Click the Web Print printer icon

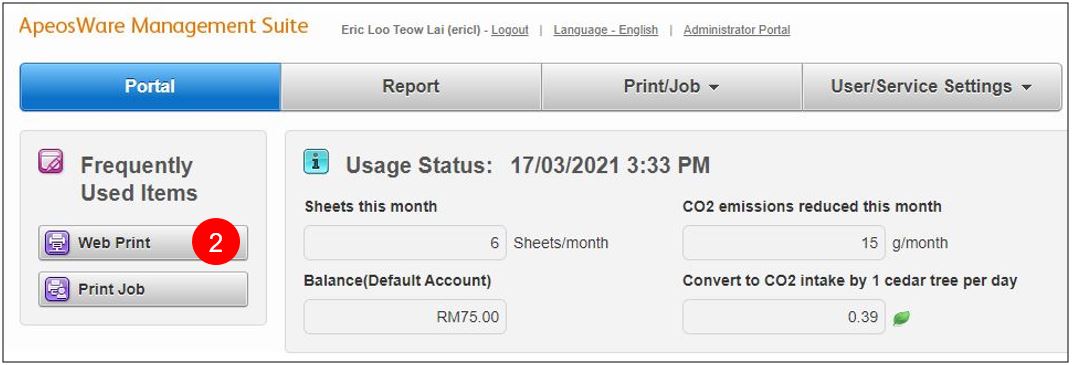(57, 243)
